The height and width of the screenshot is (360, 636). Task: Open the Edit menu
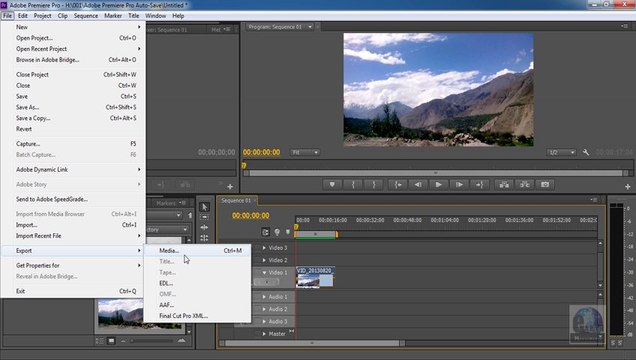pos(23,16)
